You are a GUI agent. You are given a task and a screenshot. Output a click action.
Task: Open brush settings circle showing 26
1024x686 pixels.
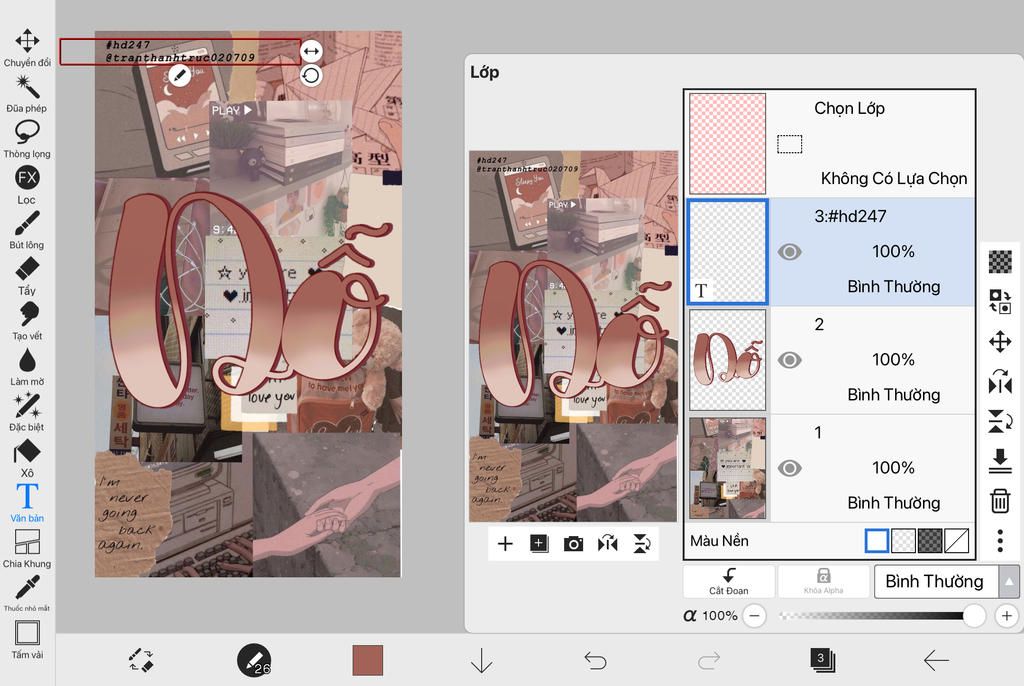[x=253, y=660]
